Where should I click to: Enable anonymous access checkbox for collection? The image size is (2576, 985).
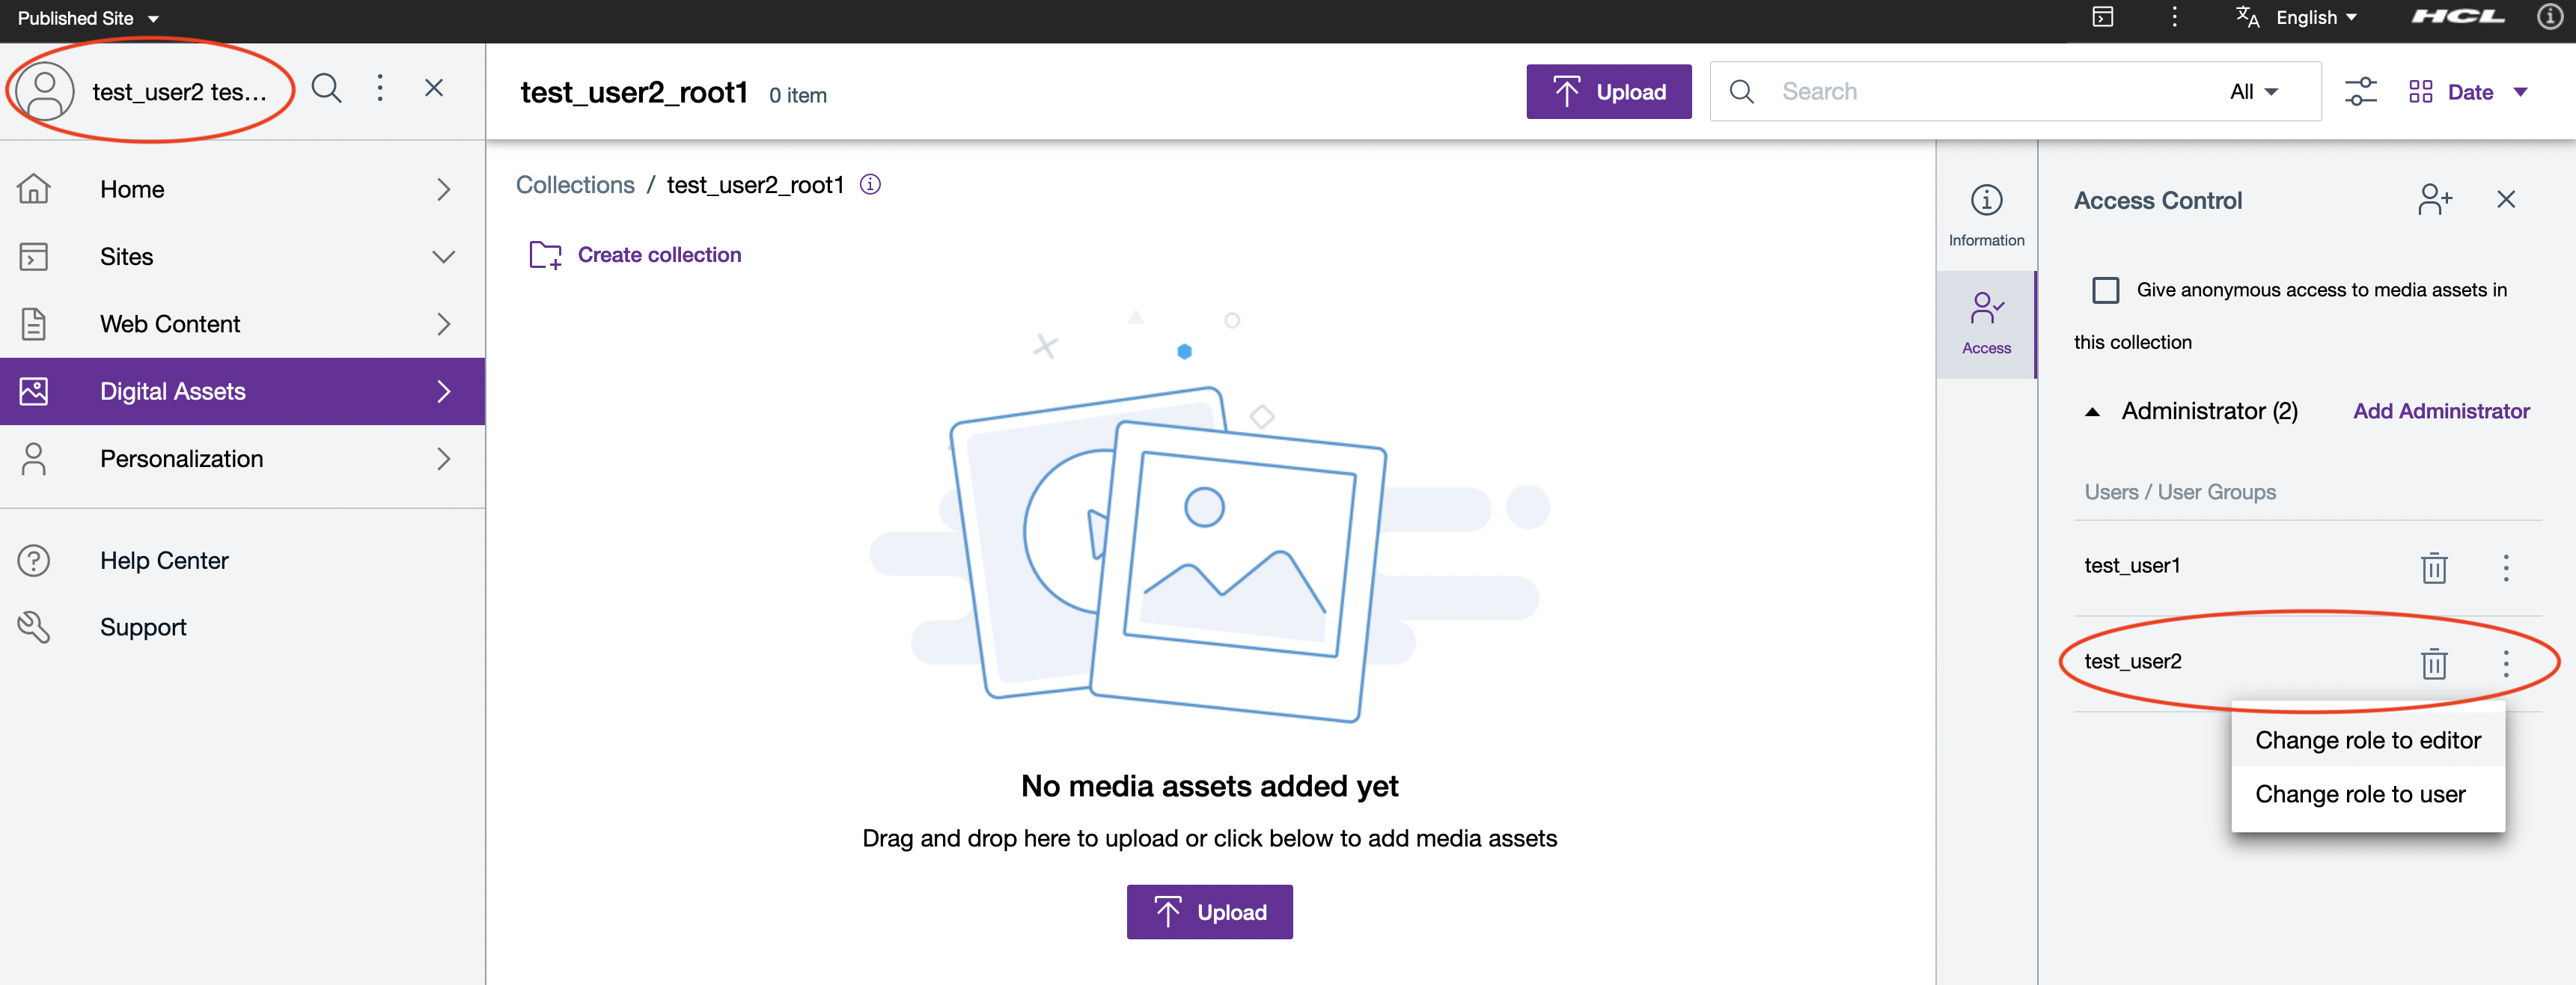click(x=2105, y=291)
